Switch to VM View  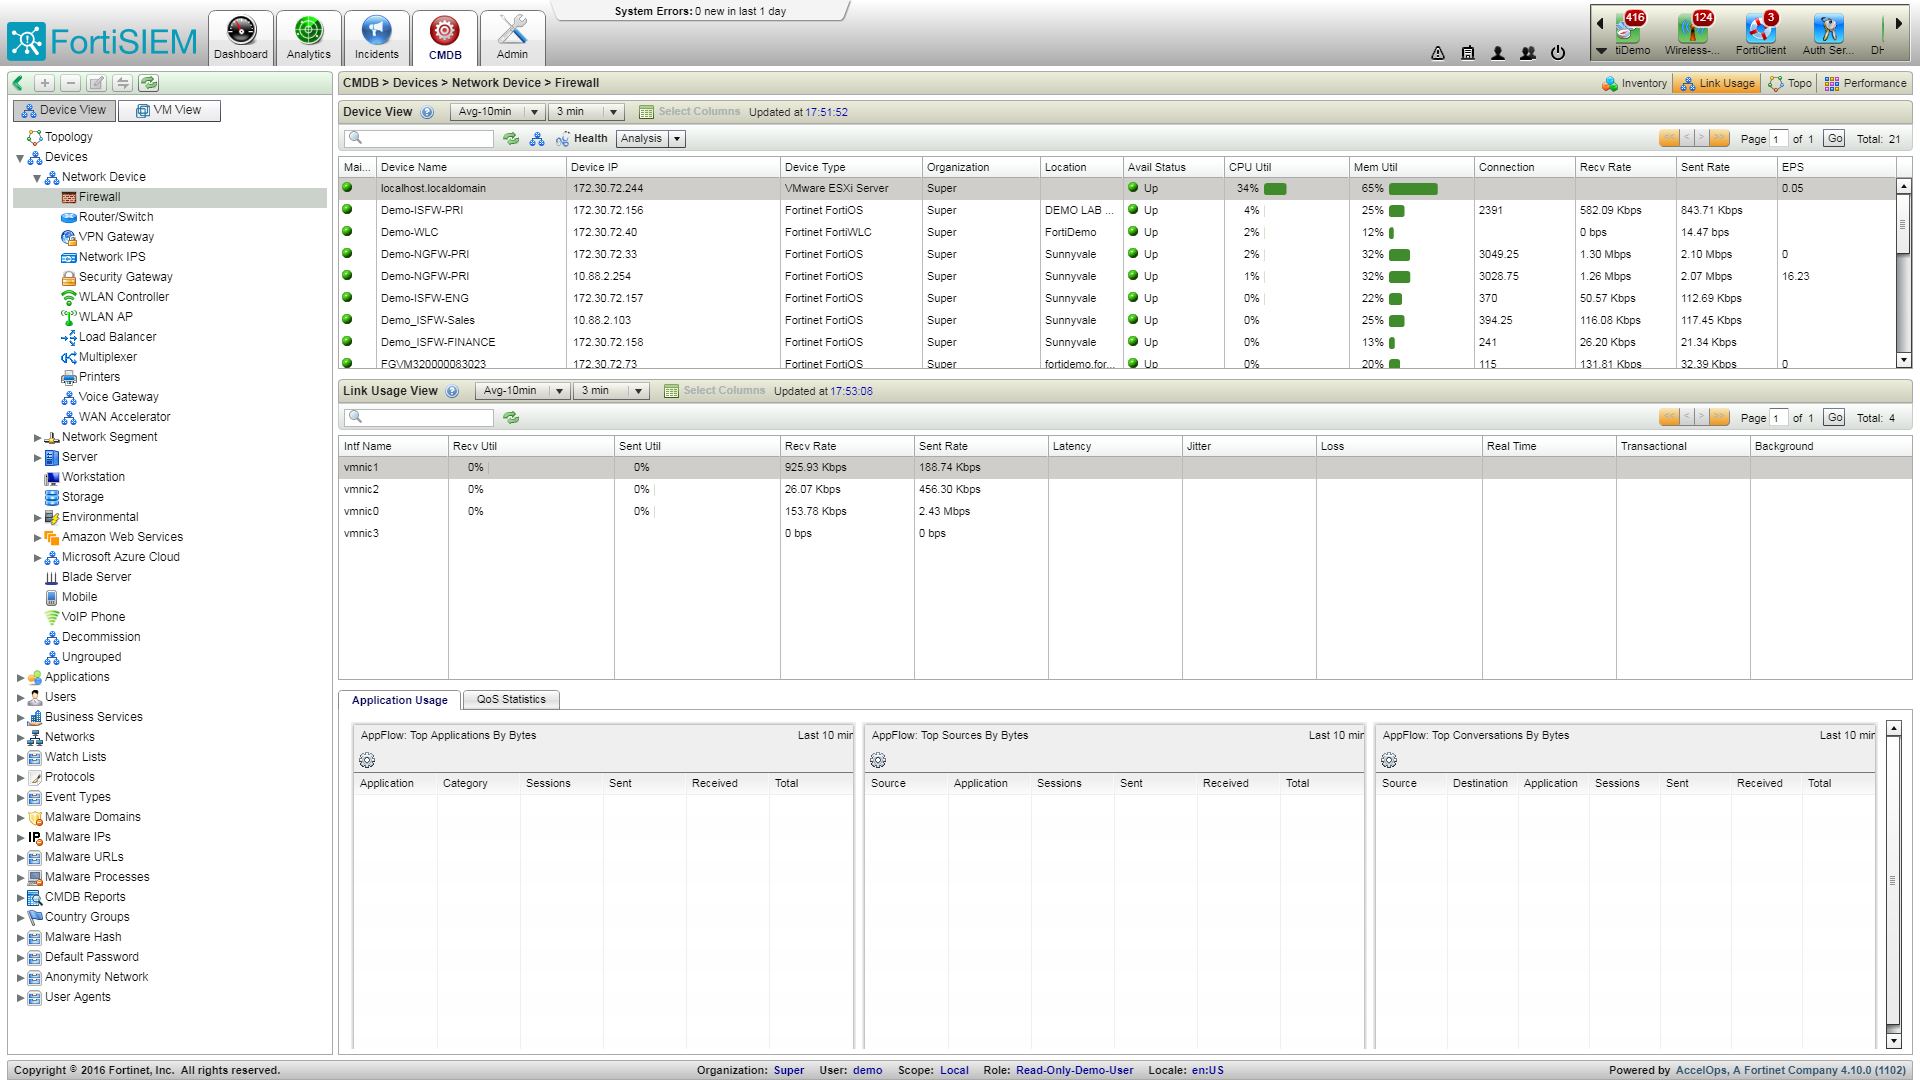(169, 110)
